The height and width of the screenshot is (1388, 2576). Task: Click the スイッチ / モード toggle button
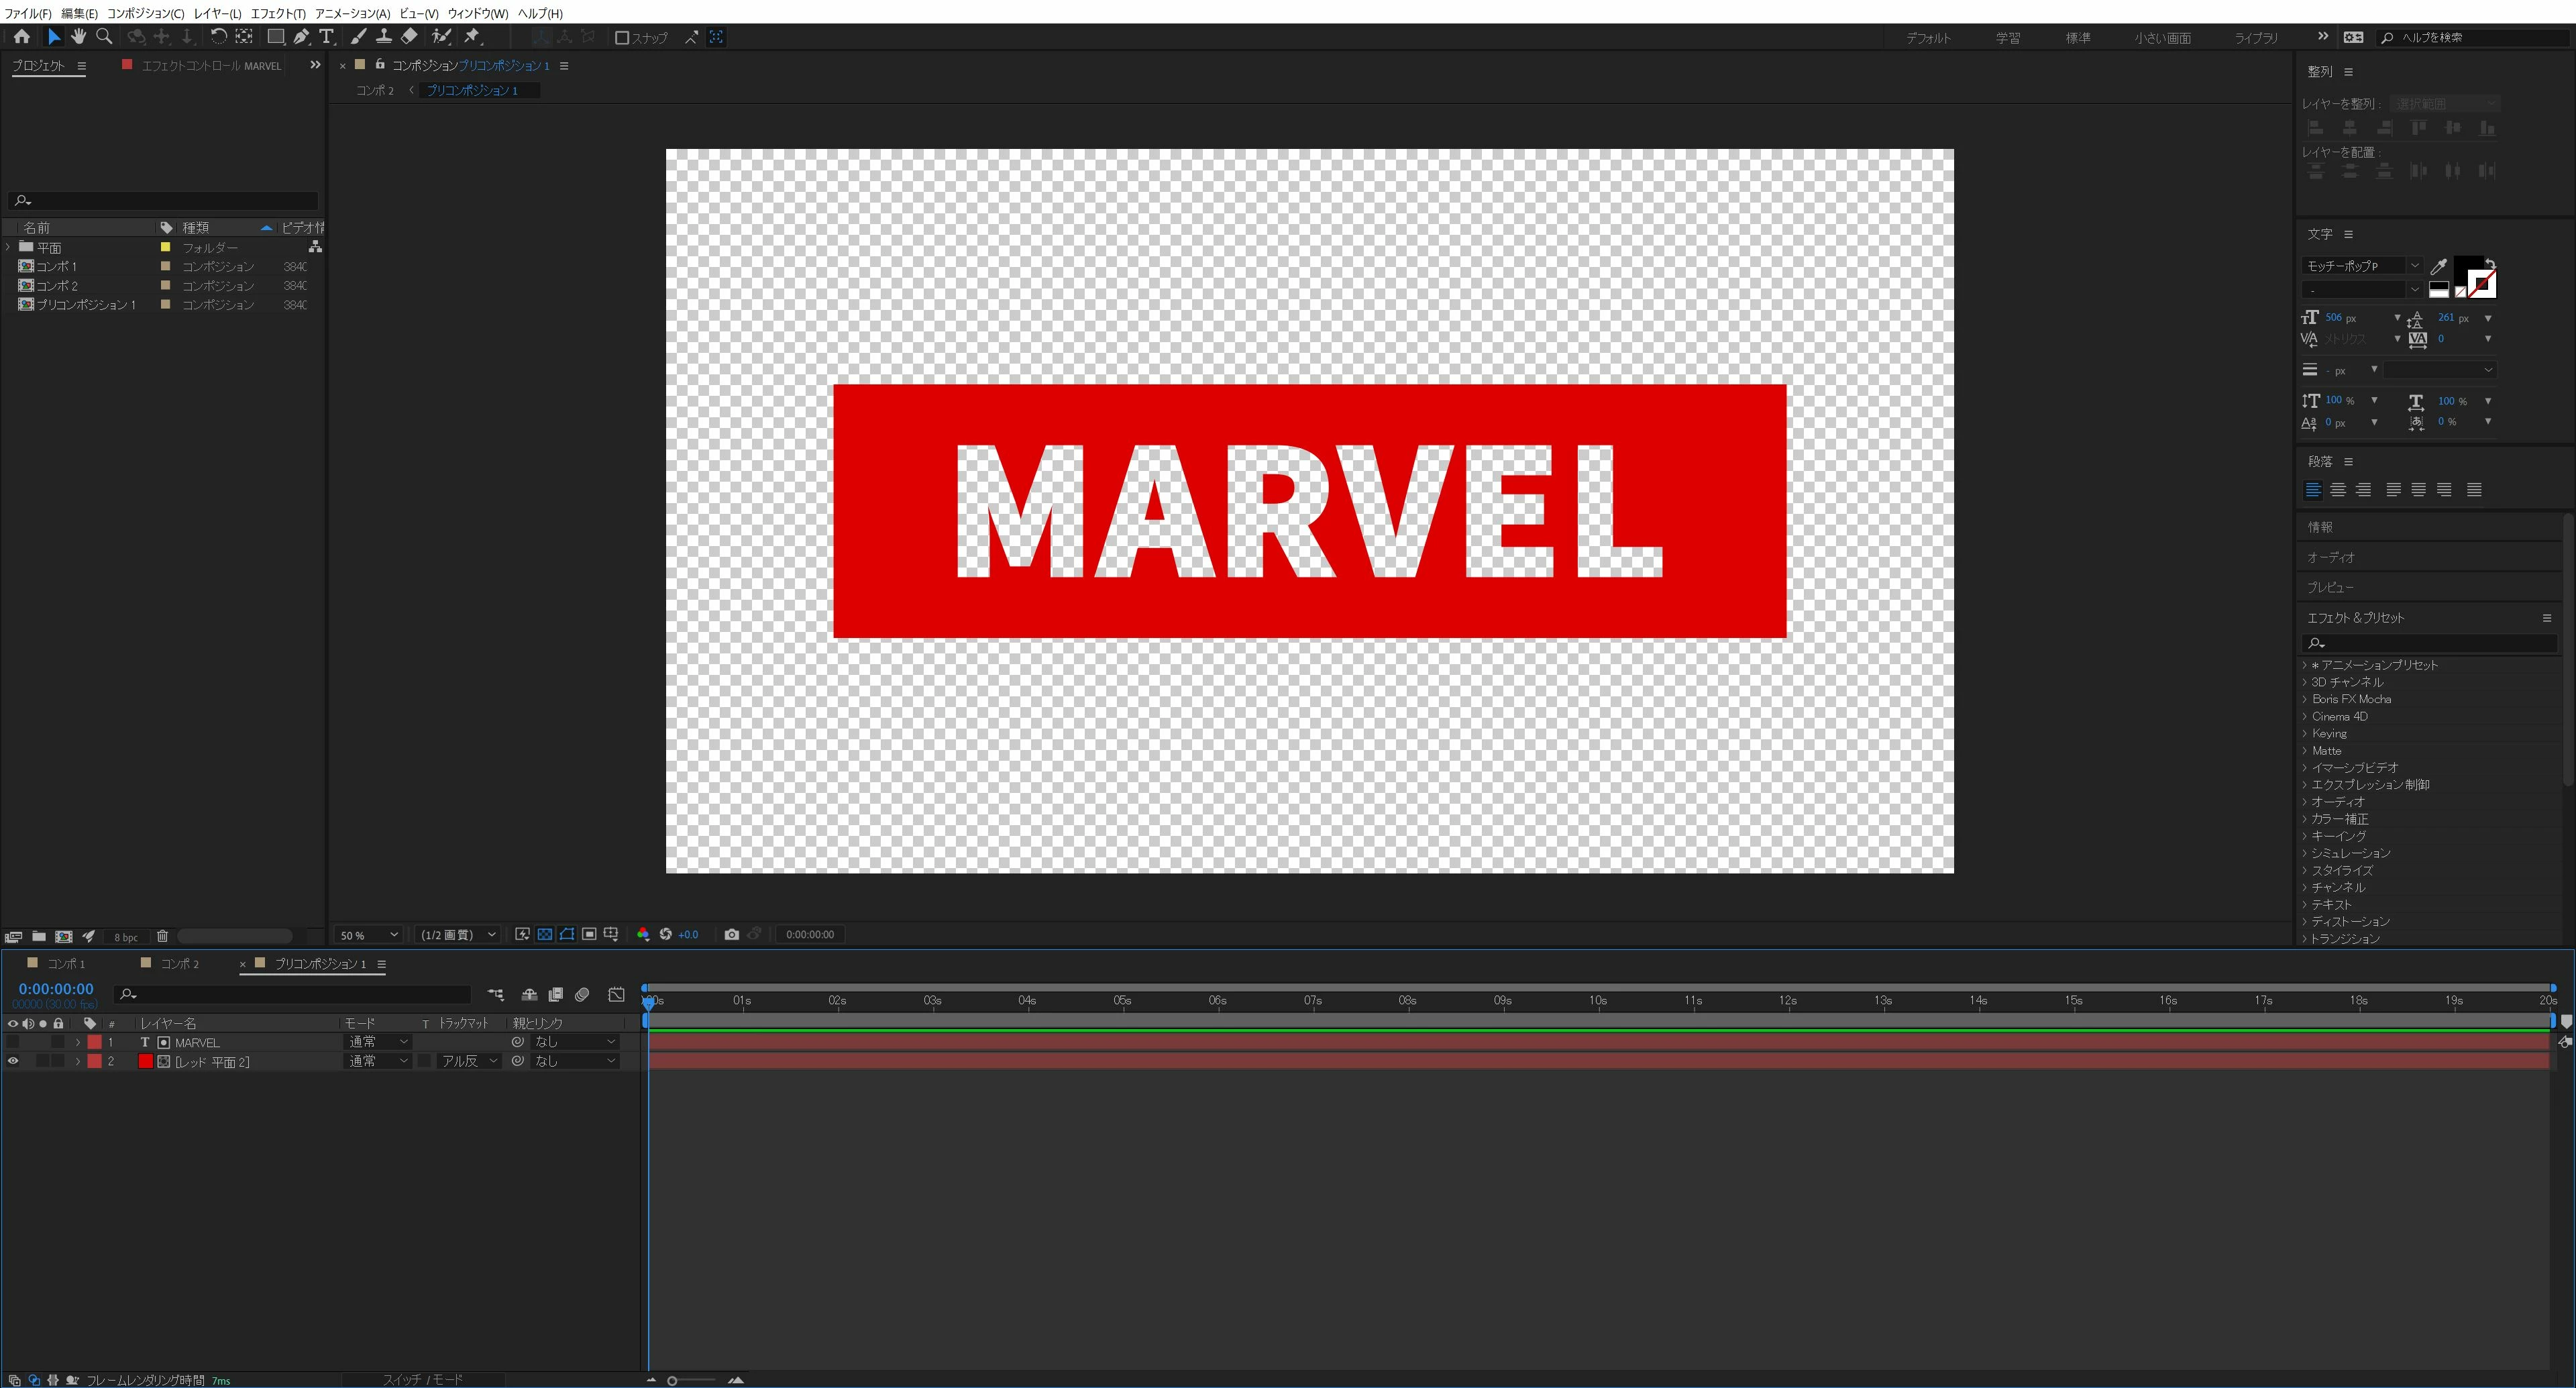click(423, 1380)
